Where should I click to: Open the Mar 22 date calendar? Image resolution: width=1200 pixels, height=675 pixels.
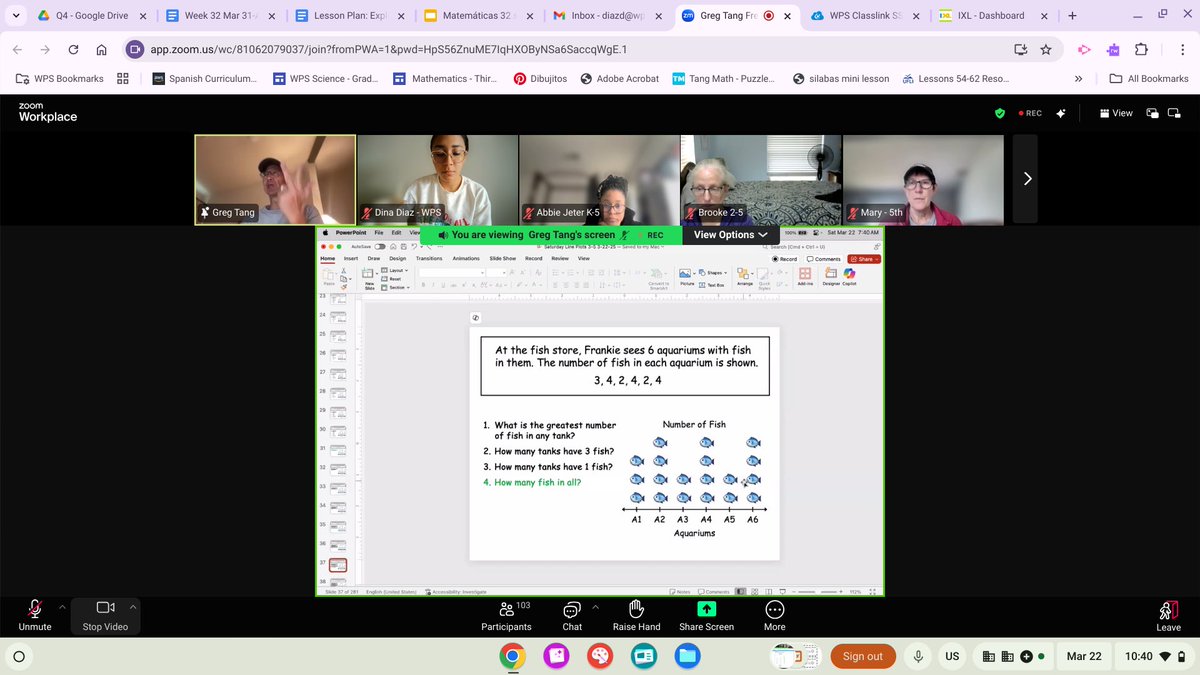pos(1084,656)
